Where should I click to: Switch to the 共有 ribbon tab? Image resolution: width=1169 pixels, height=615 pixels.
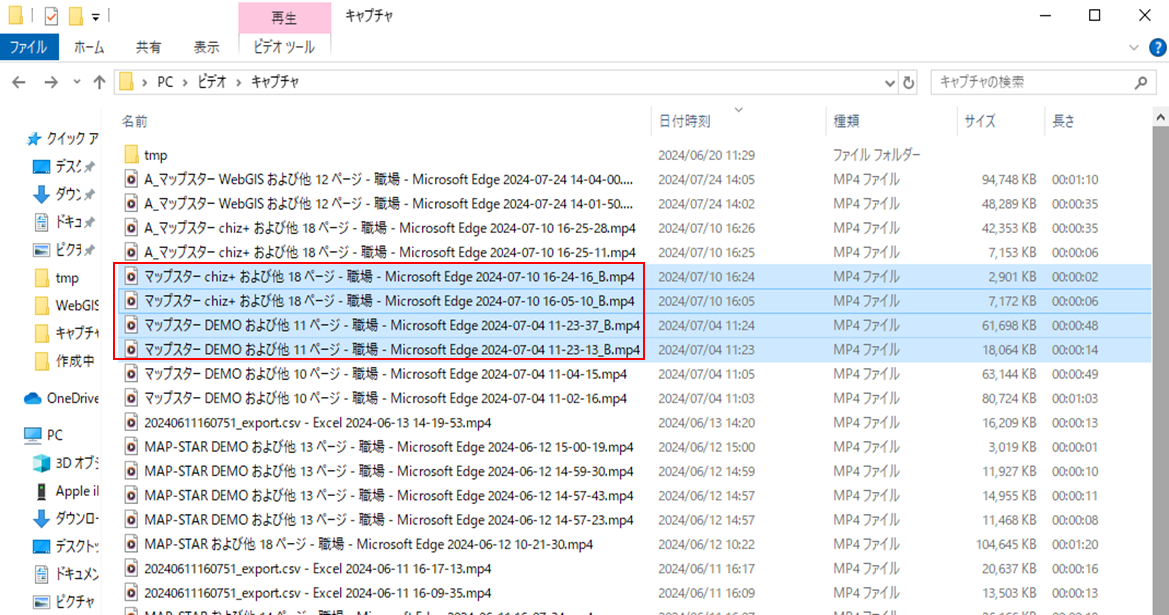pos(148,47)
